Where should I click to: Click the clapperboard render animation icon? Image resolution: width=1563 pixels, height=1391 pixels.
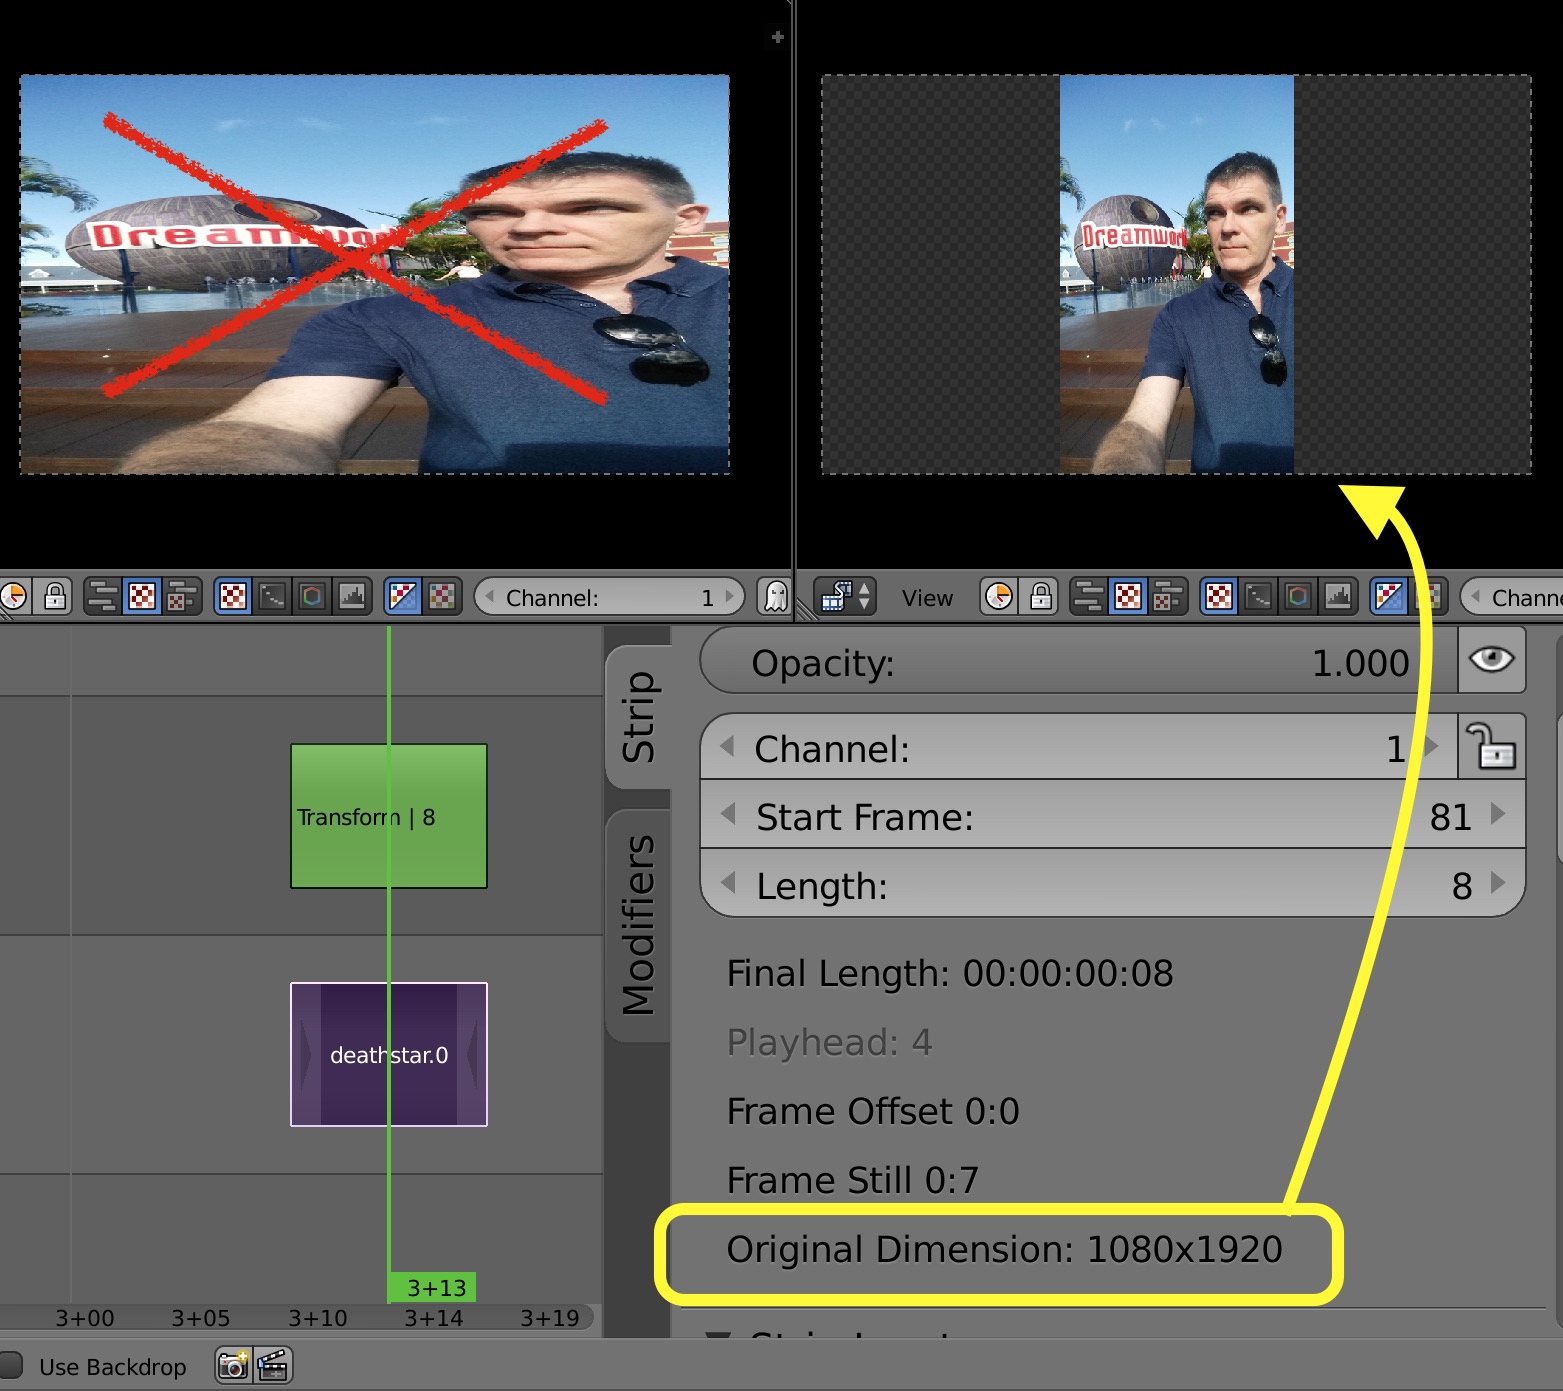coord(273,1365)
